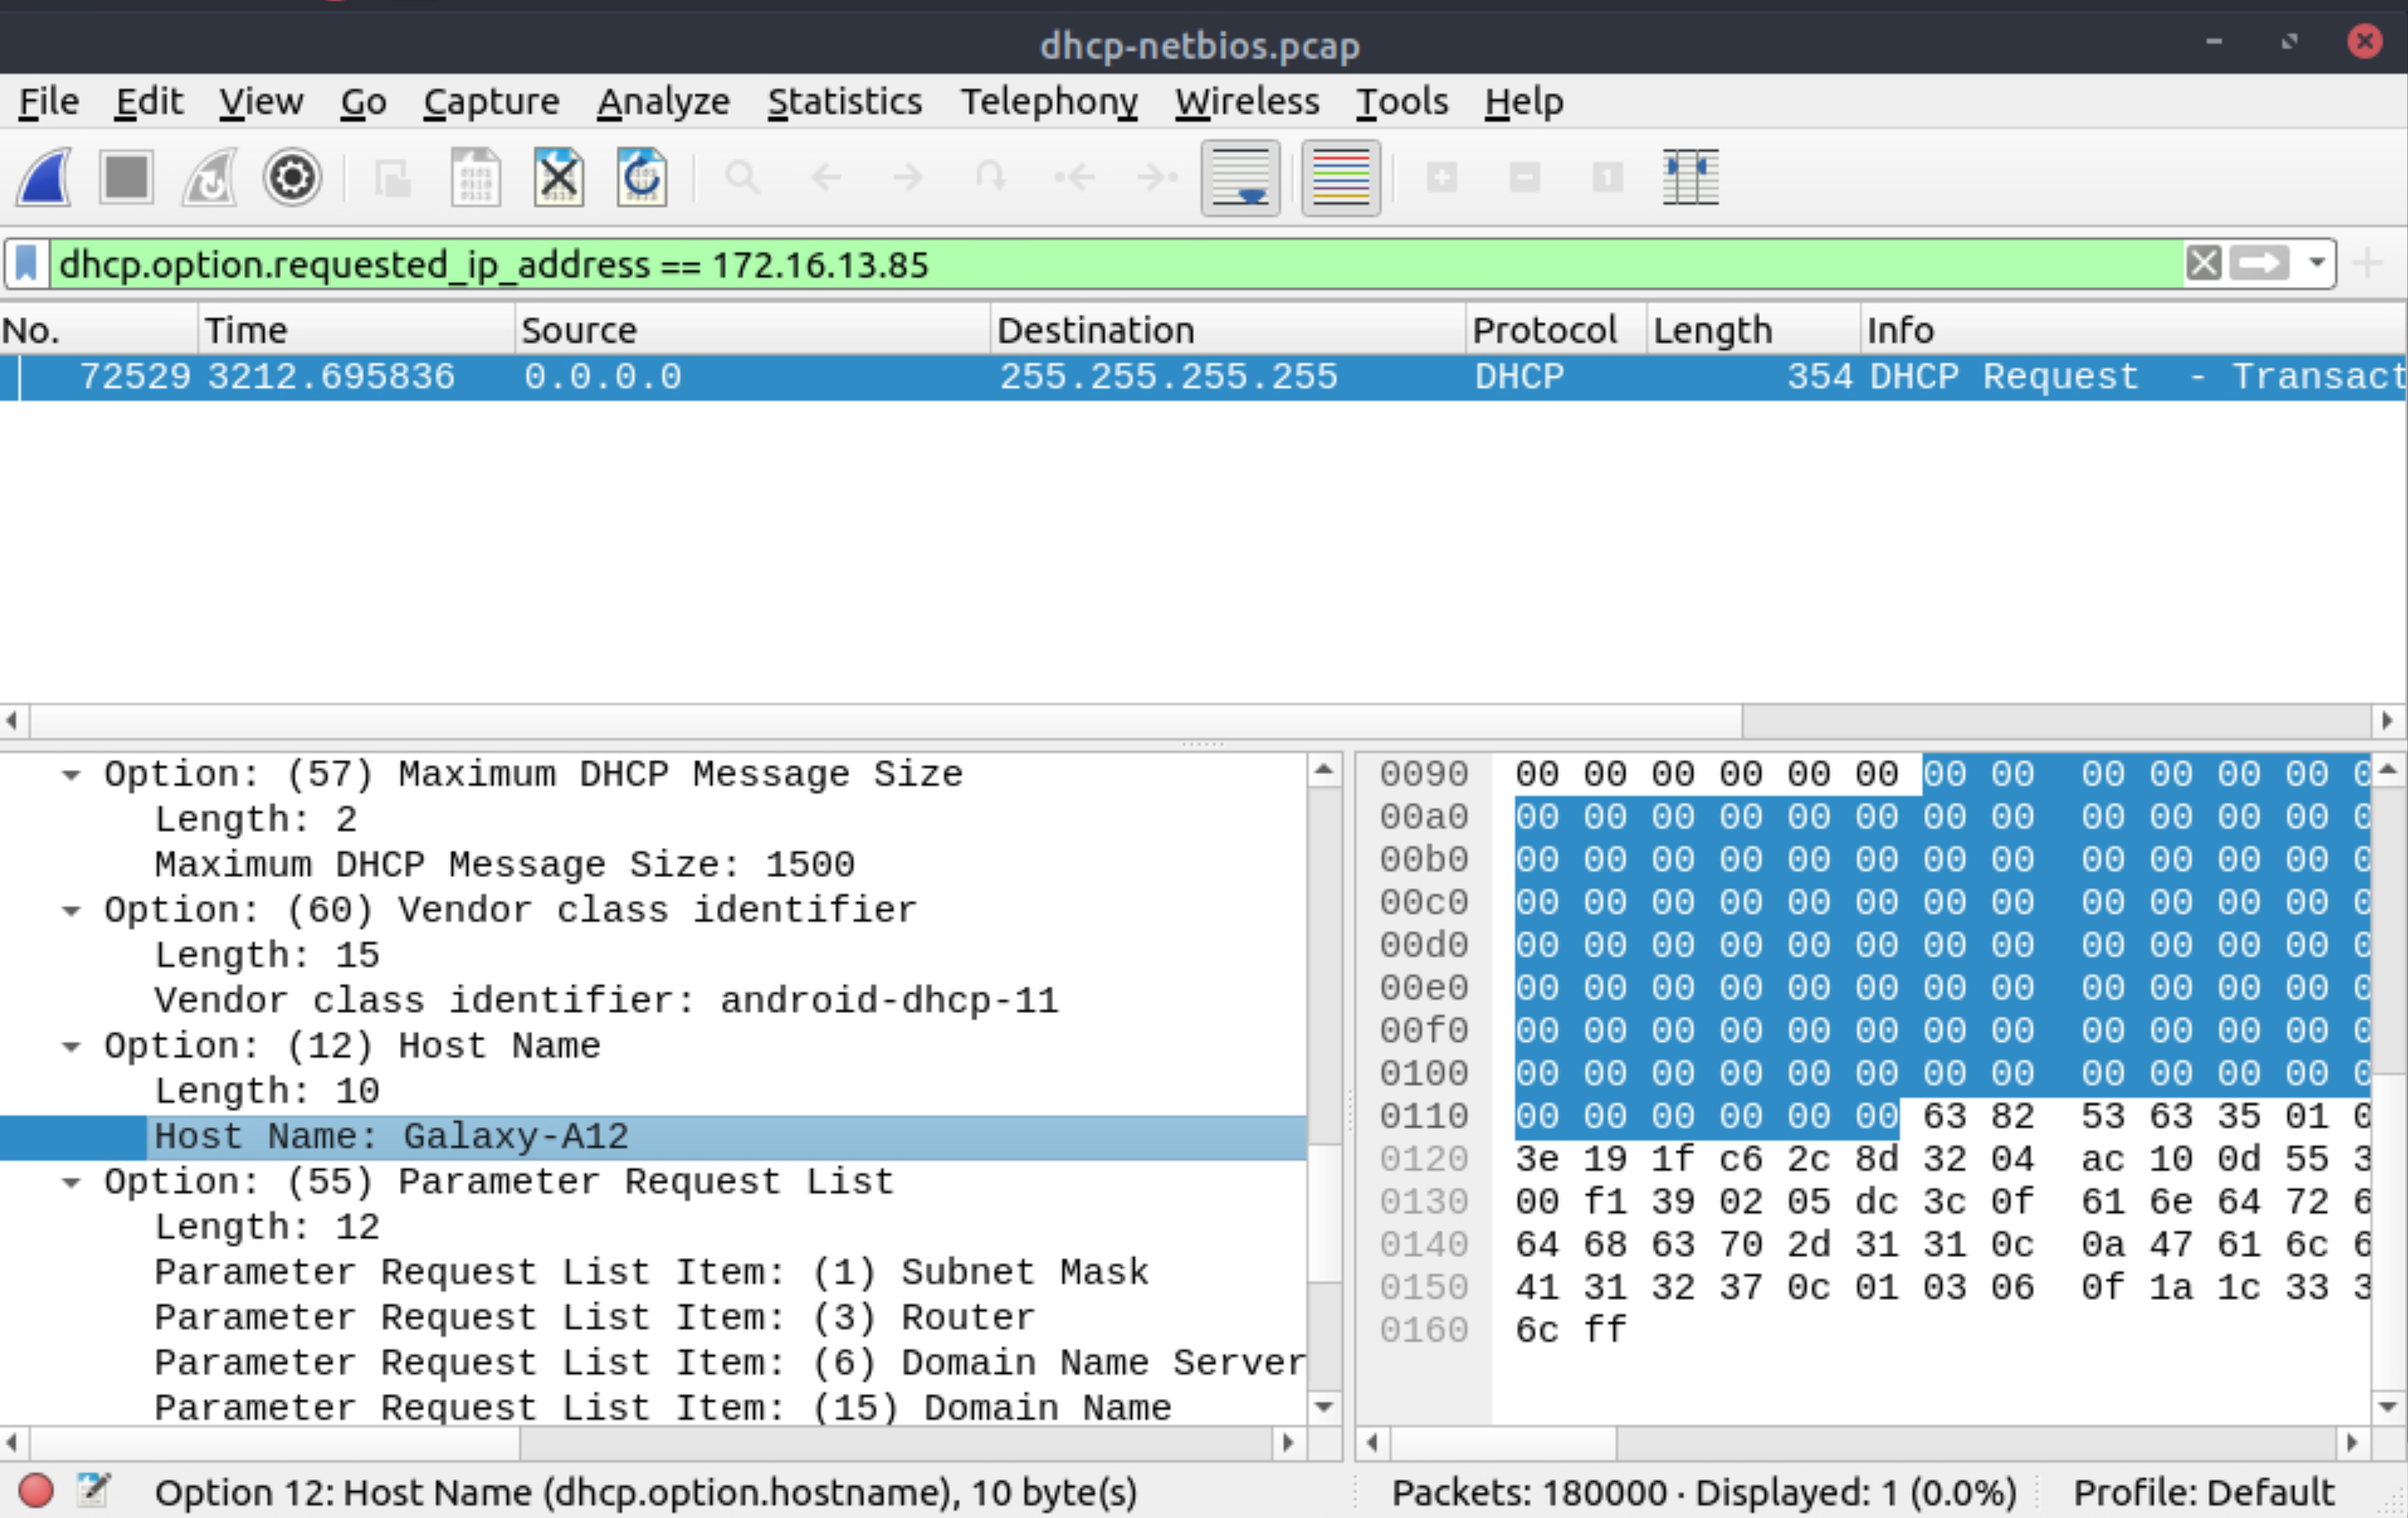Open the Go menu
This screenshot has width=2408, height=1518.
(363, 101)
